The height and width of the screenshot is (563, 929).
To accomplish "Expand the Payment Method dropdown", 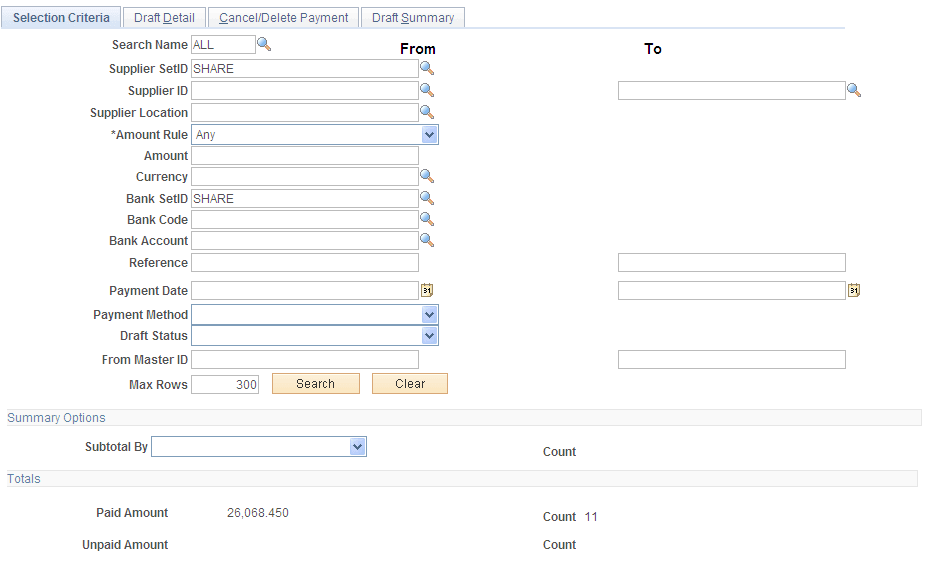I will coord(430,315).
